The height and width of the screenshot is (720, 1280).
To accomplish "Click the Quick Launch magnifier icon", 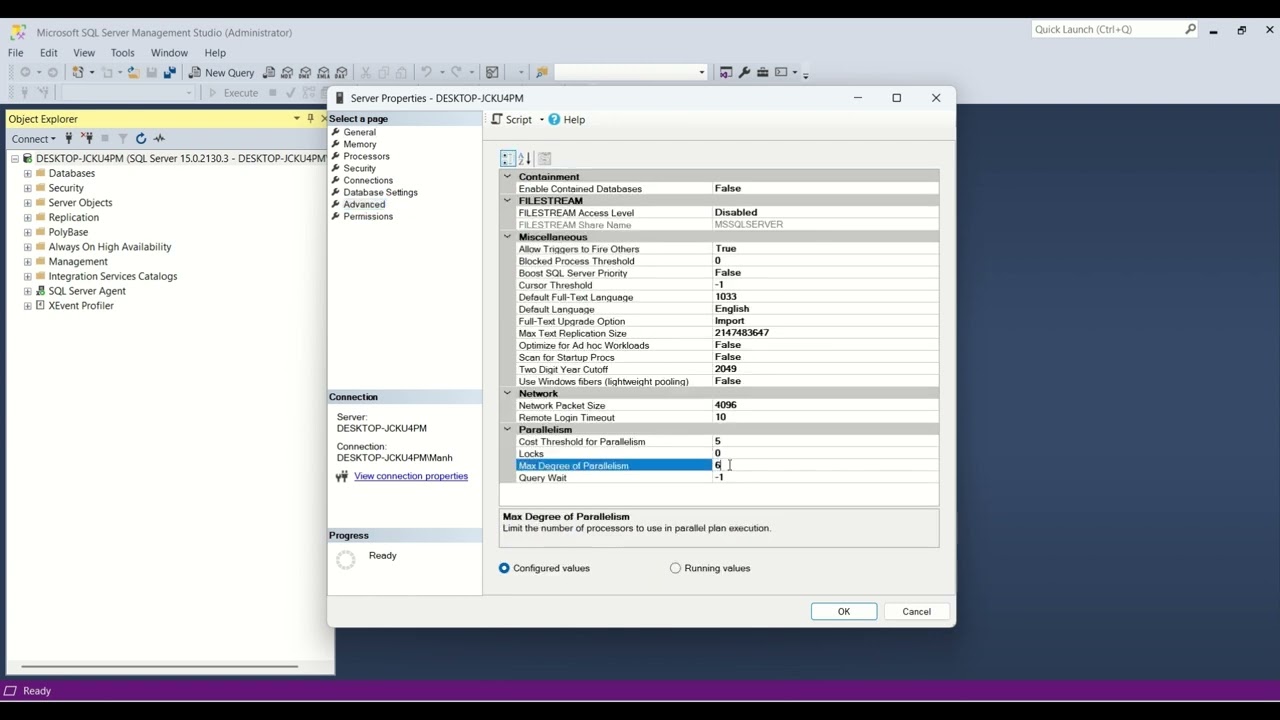I will [1190, 30].
